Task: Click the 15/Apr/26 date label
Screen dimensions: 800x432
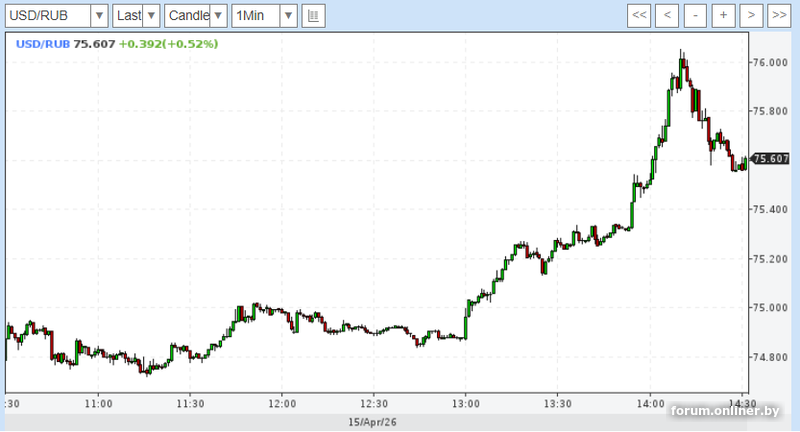Action: (x=372, y=422)
